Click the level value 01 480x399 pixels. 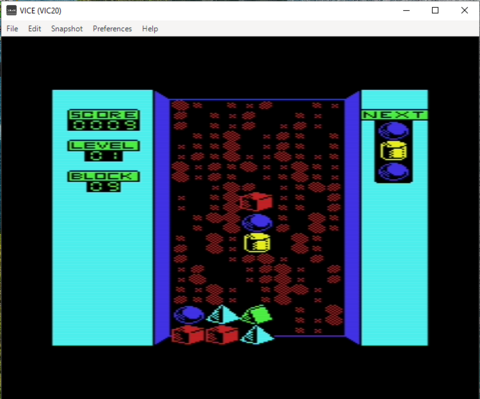point(104,156)
